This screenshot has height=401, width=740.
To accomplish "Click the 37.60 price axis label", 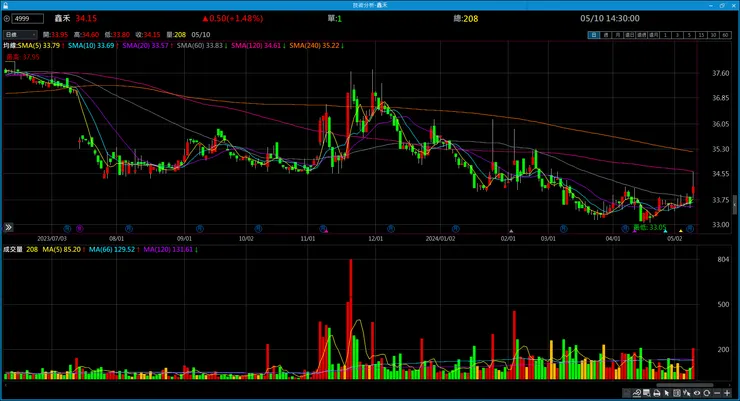I will point(721,73).
